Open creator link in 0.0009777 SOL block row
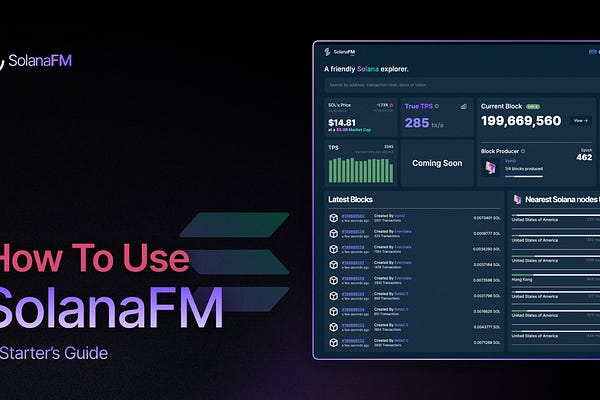Image resolution: width=600 pixels, height=400 pixels. click(403, 232)
